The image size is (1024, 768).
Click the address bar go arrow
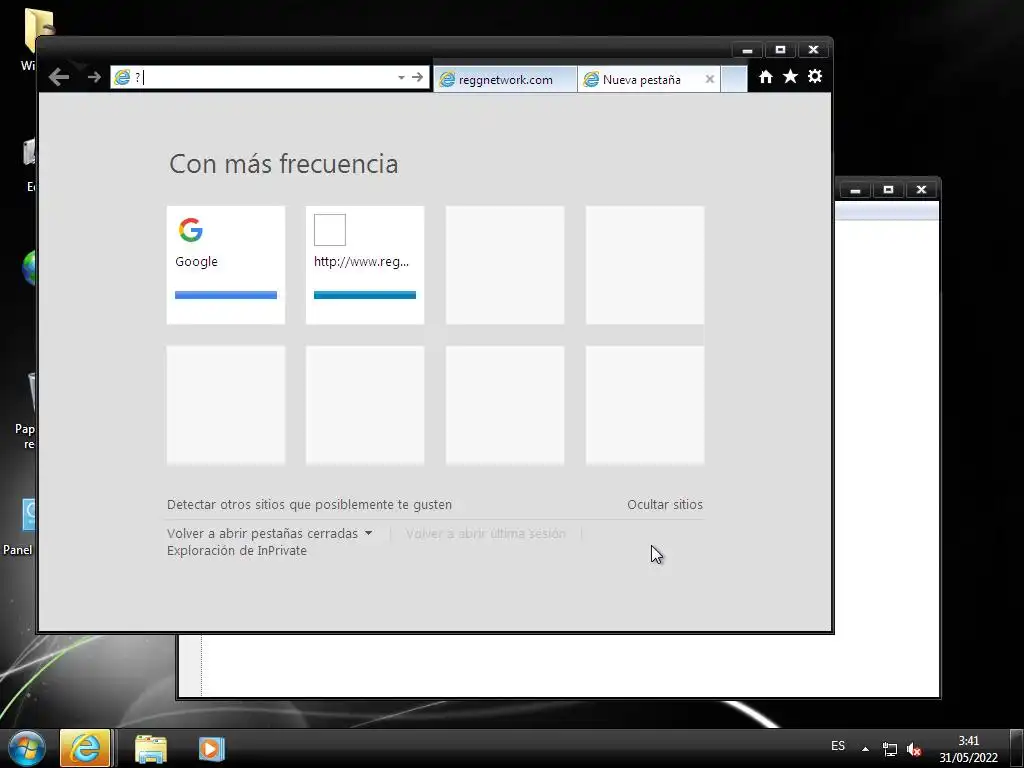coord(418,77)
